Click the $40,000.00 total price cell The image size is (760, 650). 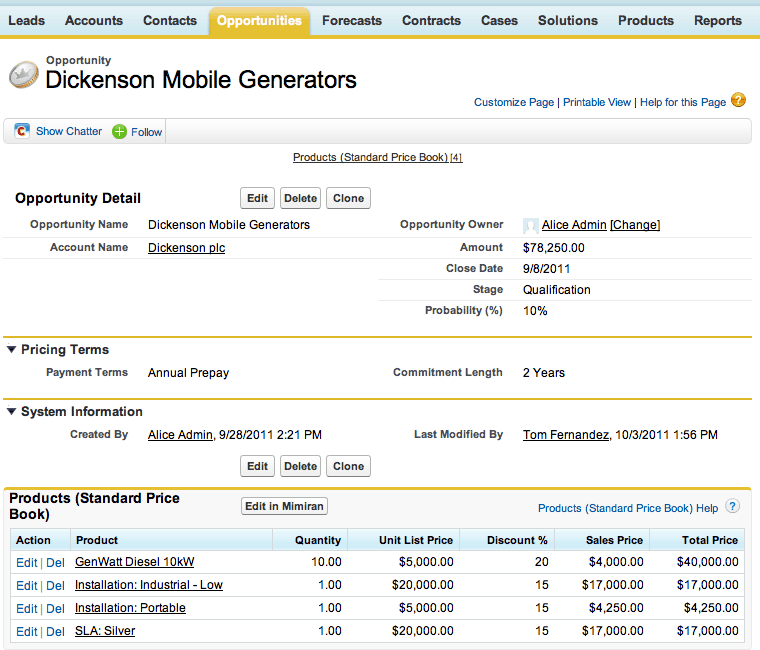[708, 562]
